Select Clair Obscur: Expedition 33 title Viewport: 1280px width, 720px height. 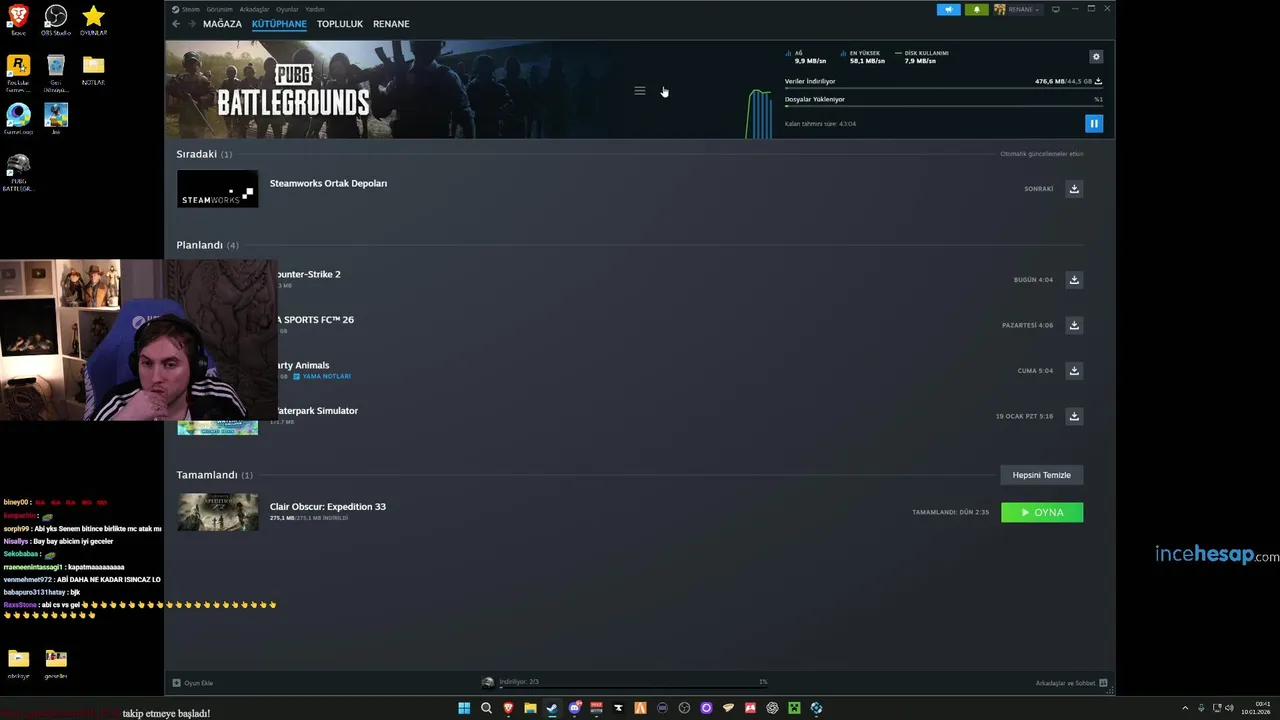tap(328, 506)
